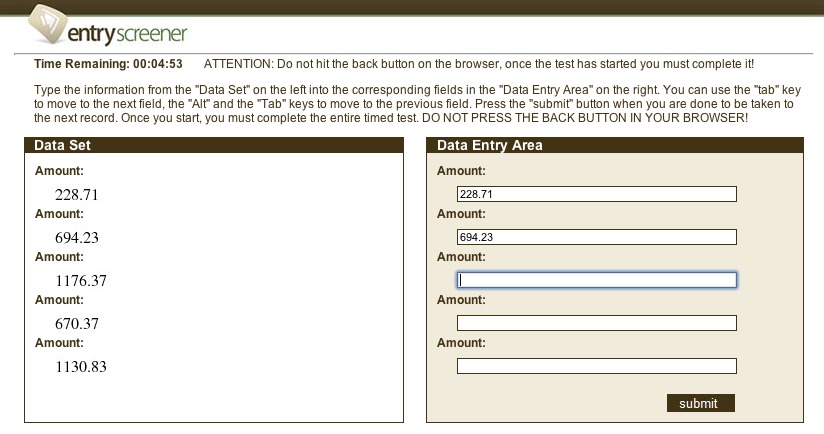Screen dimensions: 824x434
Task: Focus the third Amount entry field
Action: (596, 280)
